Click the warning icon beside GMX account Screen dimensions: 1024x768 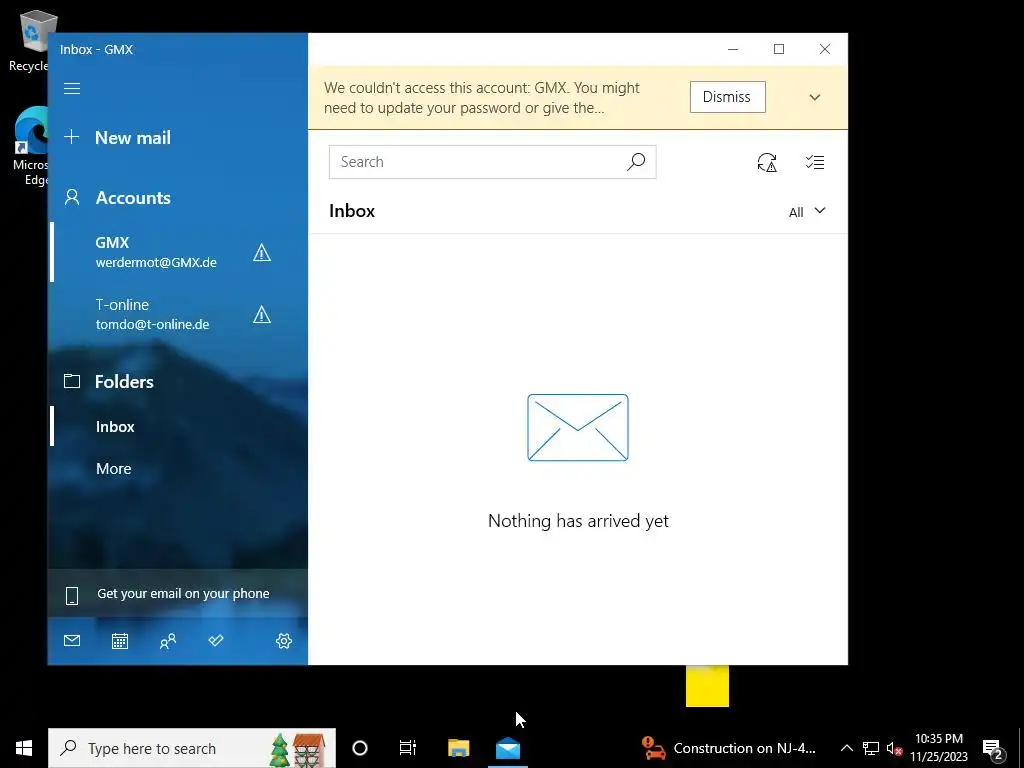pos(262,253)
